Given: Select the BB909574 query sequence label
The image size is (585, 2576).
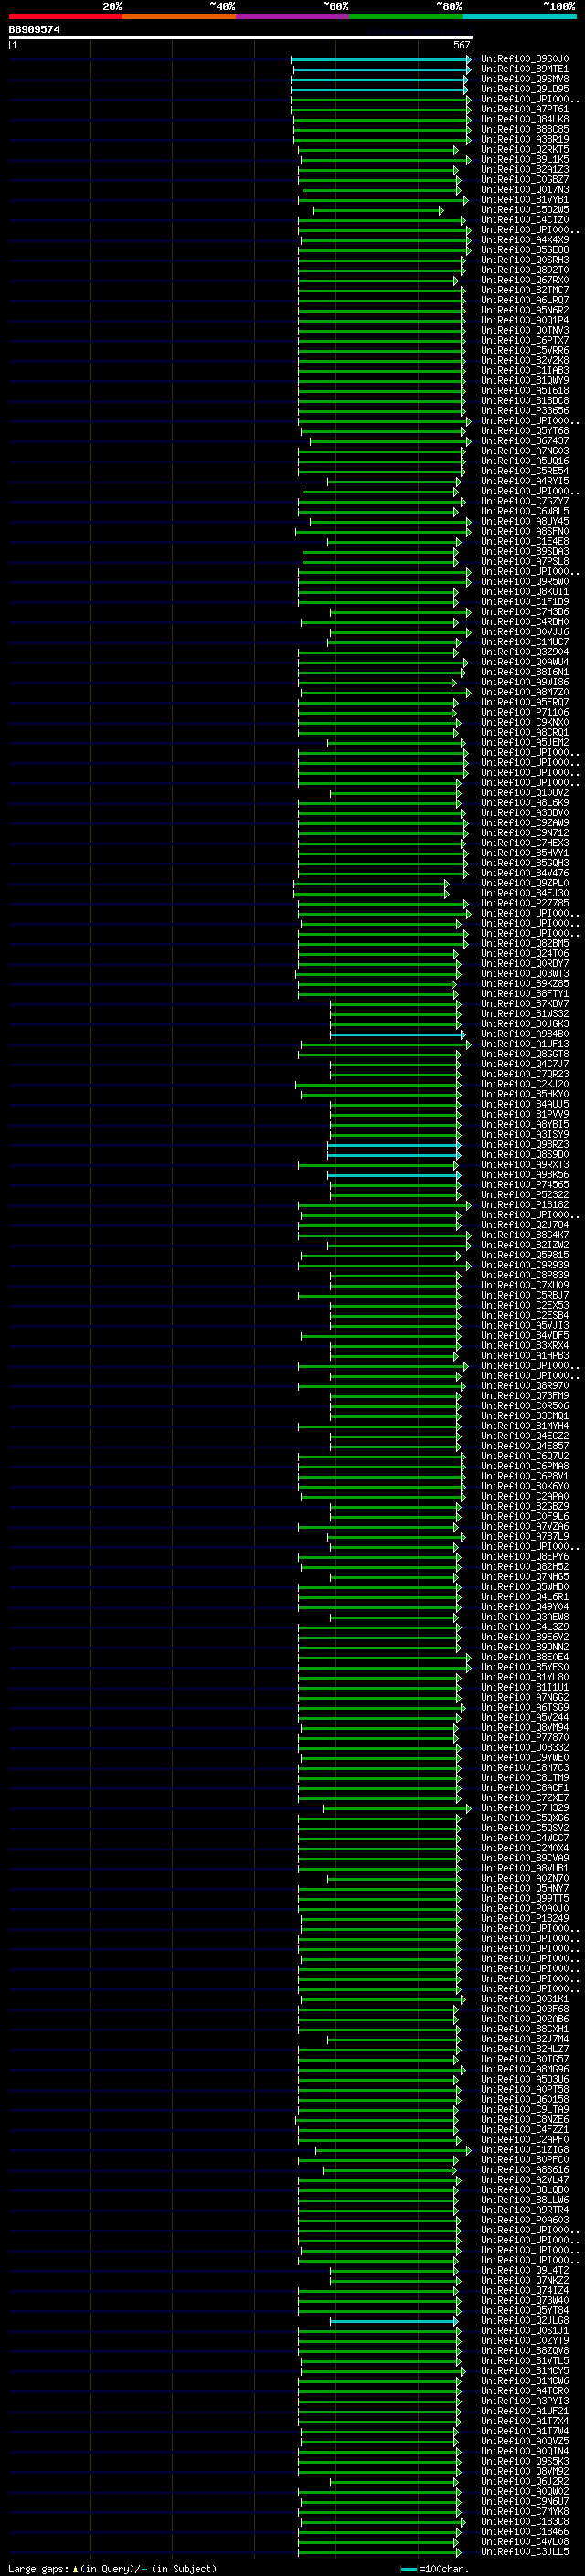Looking at the screenshot, I should (x=34, y=30).
